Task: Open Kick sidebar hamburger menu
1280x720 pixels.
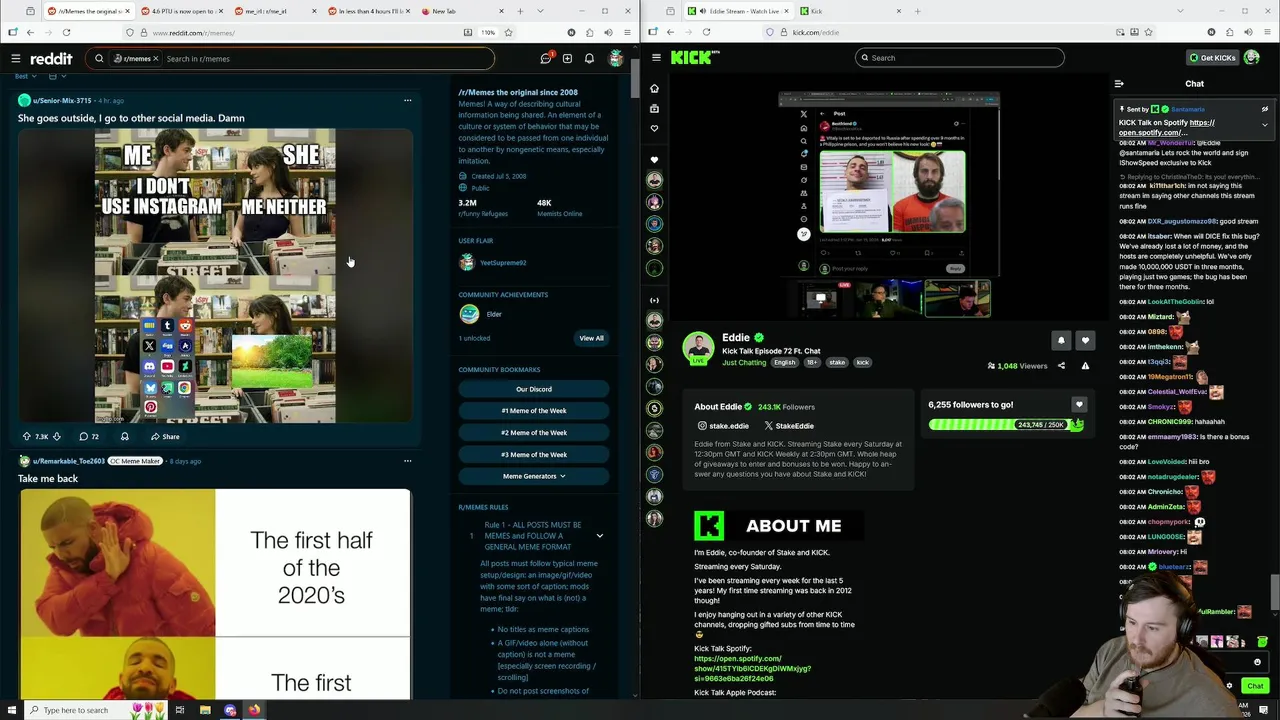Action: pos(656,58)
